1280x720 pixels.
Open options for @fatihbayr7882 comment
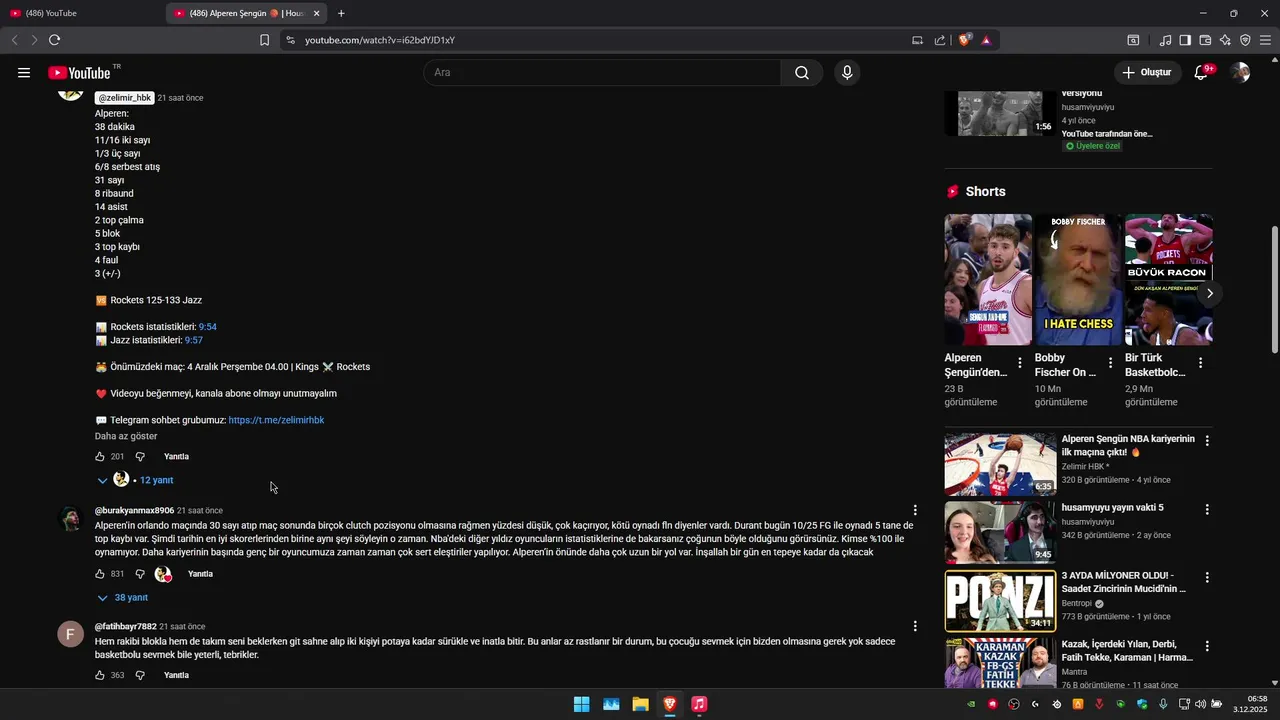tap(914, 626)
